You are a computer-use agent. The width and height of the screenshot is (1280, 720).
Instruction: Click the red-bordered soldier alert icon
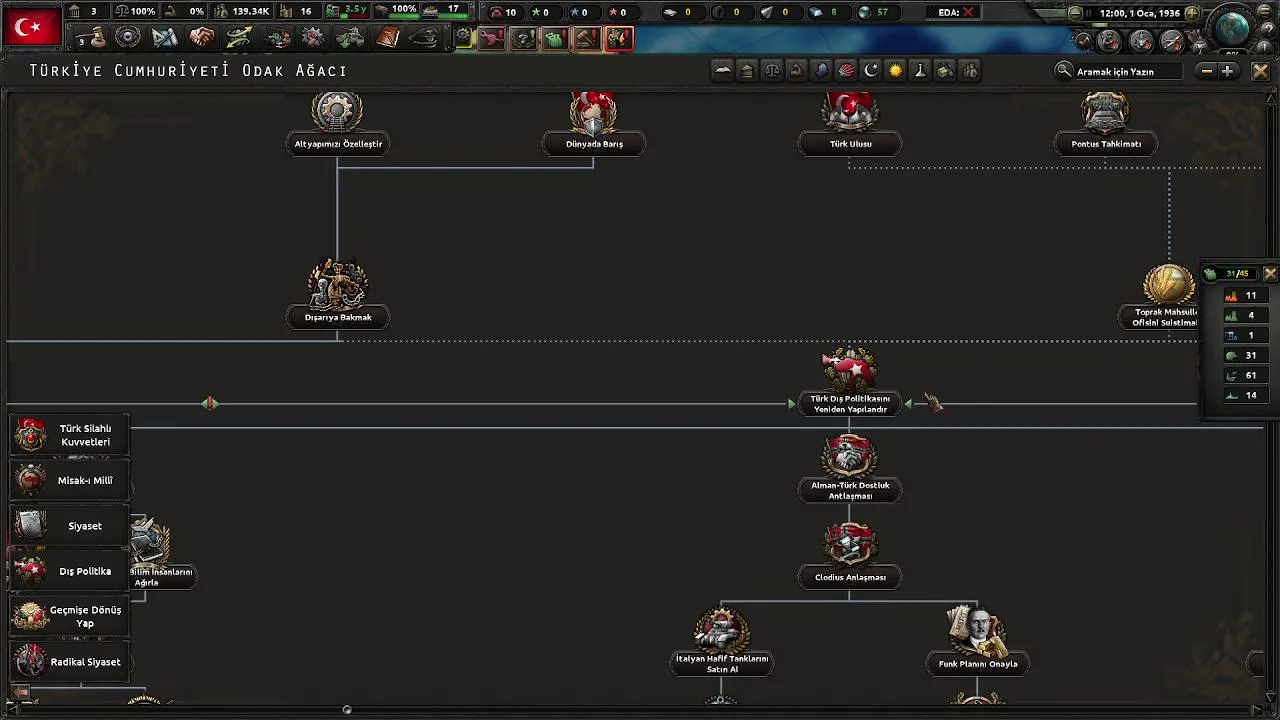[x=619, y=38]
